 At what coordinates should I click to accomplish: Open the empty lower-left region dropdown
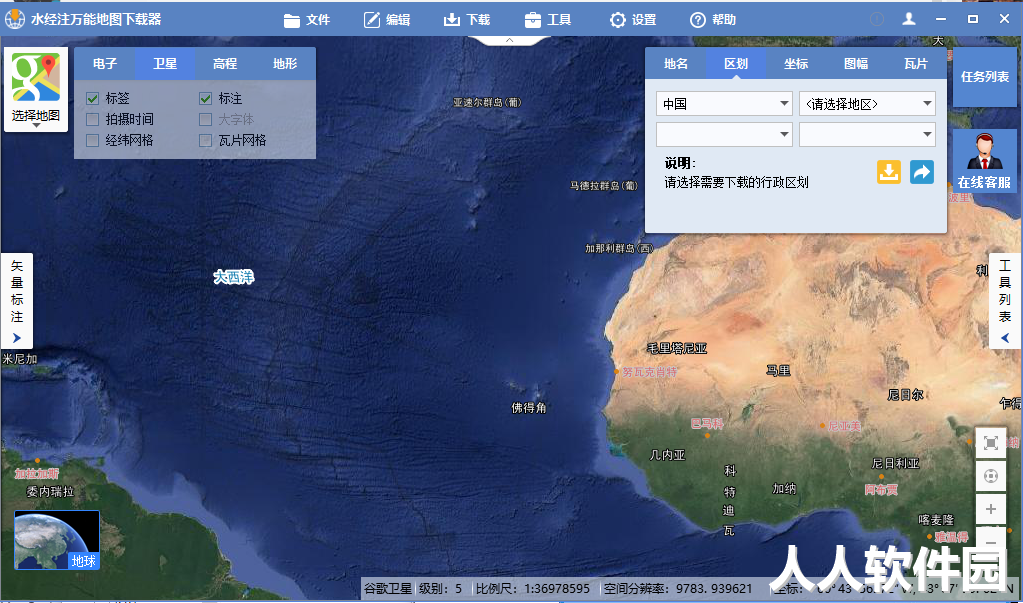click(724, 134)
